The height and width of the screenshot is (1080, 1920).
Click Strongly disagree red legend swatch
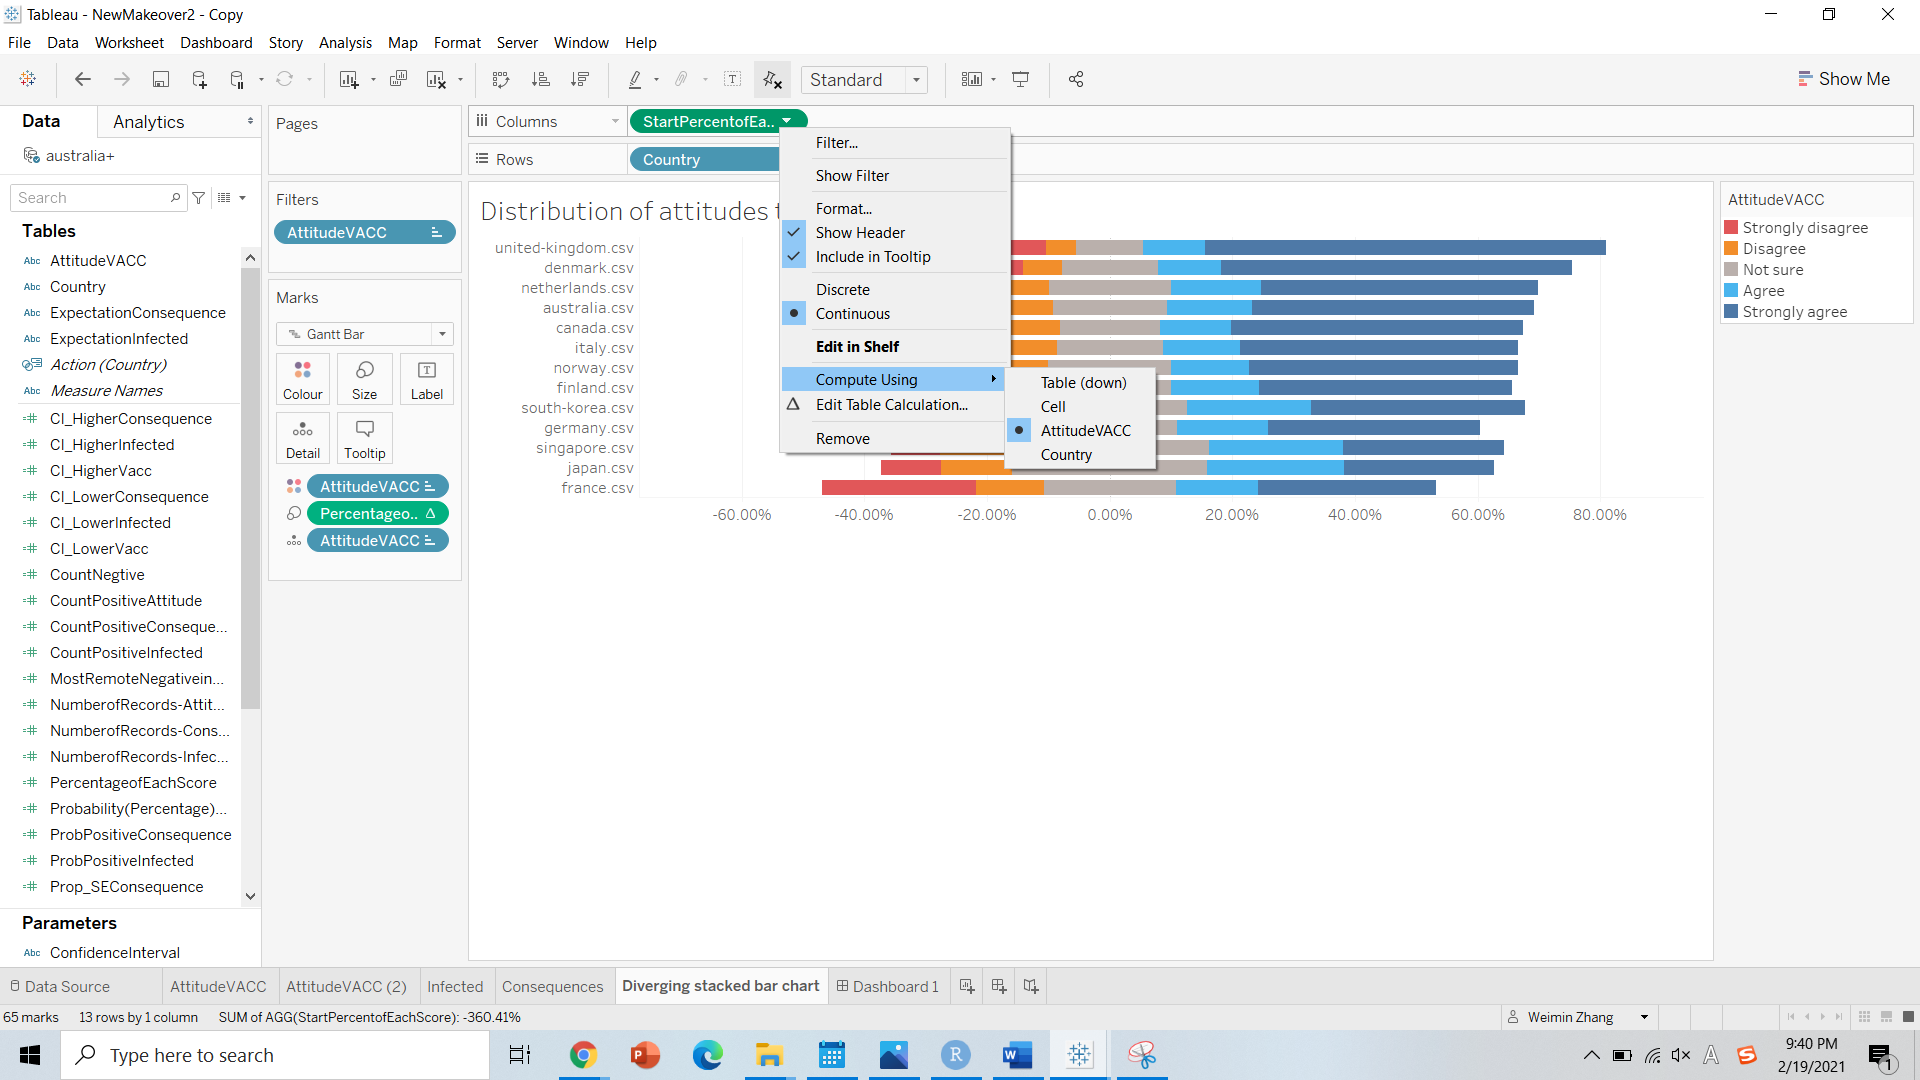1731,227
